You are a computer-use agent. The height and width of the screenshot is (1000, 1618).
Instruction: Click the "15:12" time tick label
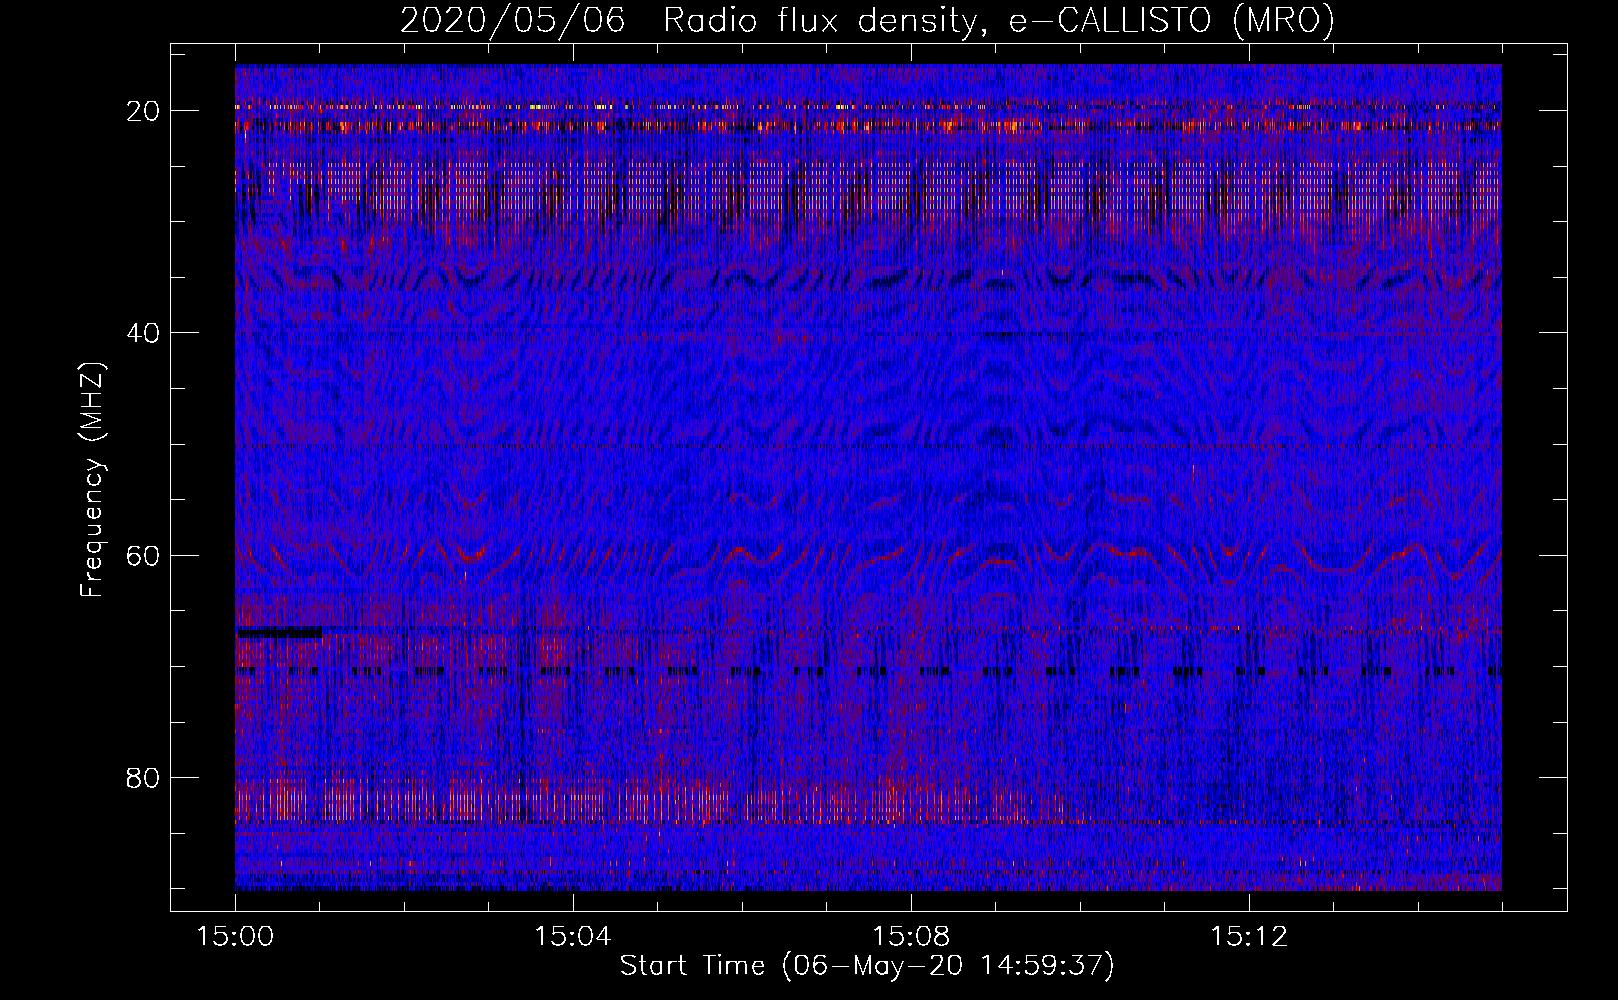[1248, 937]
